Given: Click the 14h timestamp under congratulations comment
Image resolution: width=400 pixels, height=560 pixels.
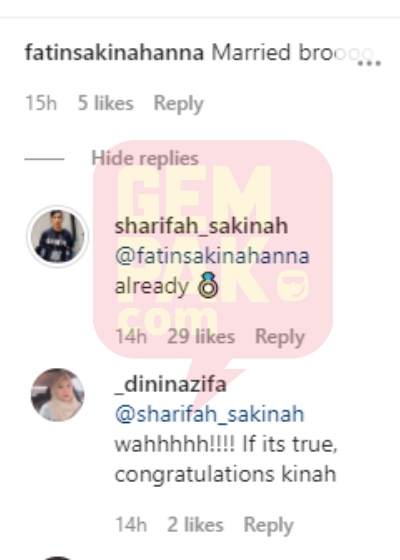Looking at the screenshot, I should click(131, 525).
